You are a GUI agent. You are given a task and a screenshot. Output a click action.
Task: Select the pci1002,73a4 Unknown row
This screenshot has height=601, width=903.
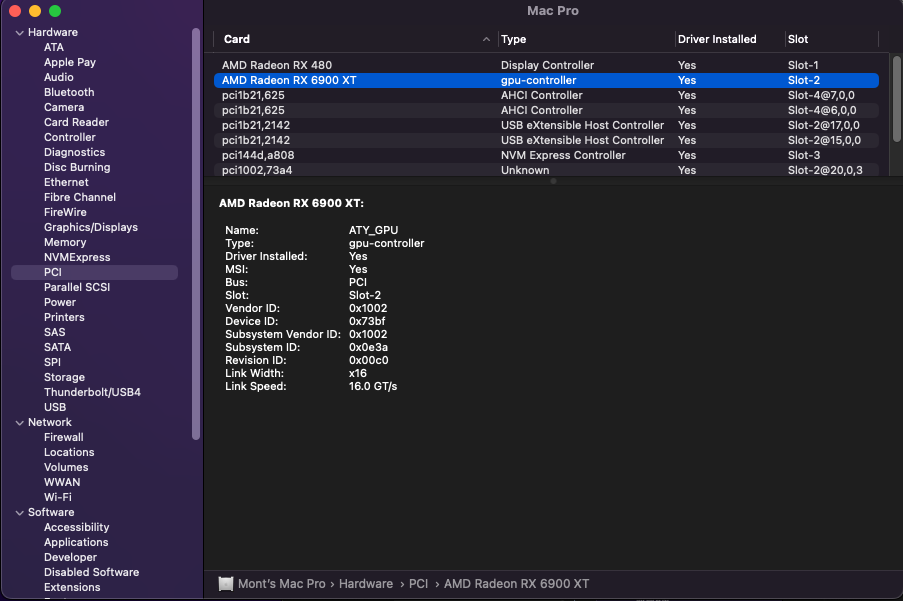click(x=546, y=170)
